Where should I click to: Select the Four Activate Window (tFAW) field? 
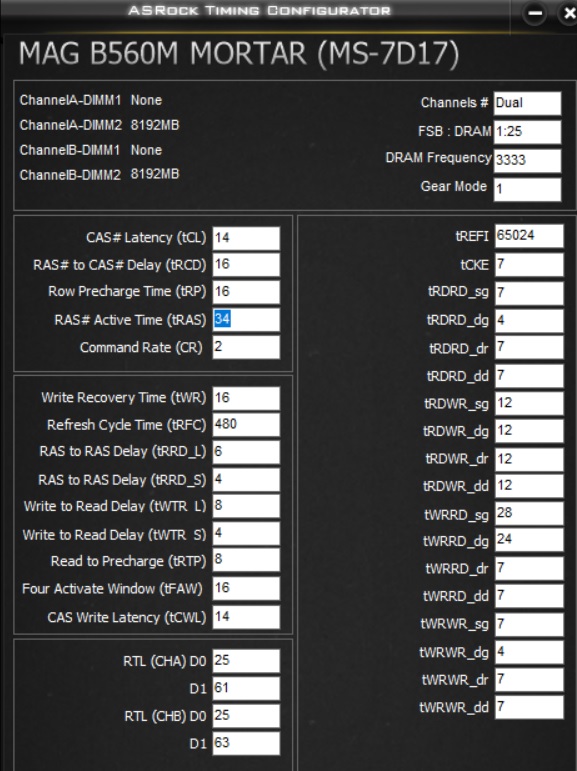click(x=246, y=589)
